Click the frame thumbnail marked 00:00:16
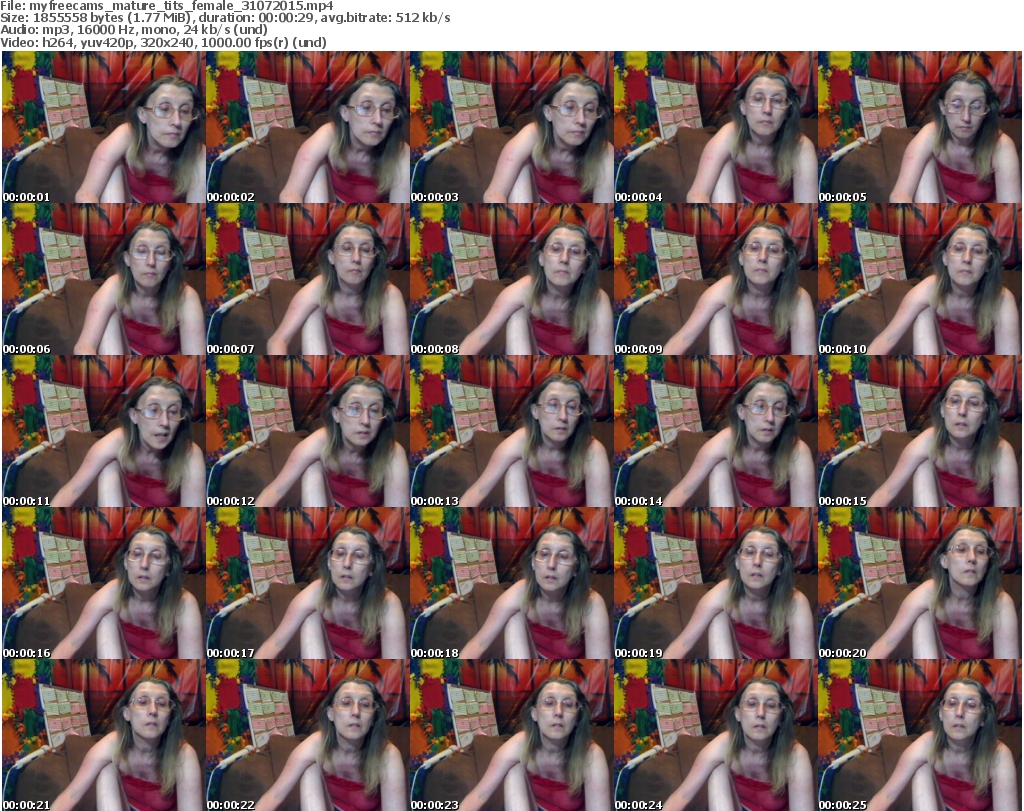The width and height of the screenshot is (1024, 811). (104, 584)
